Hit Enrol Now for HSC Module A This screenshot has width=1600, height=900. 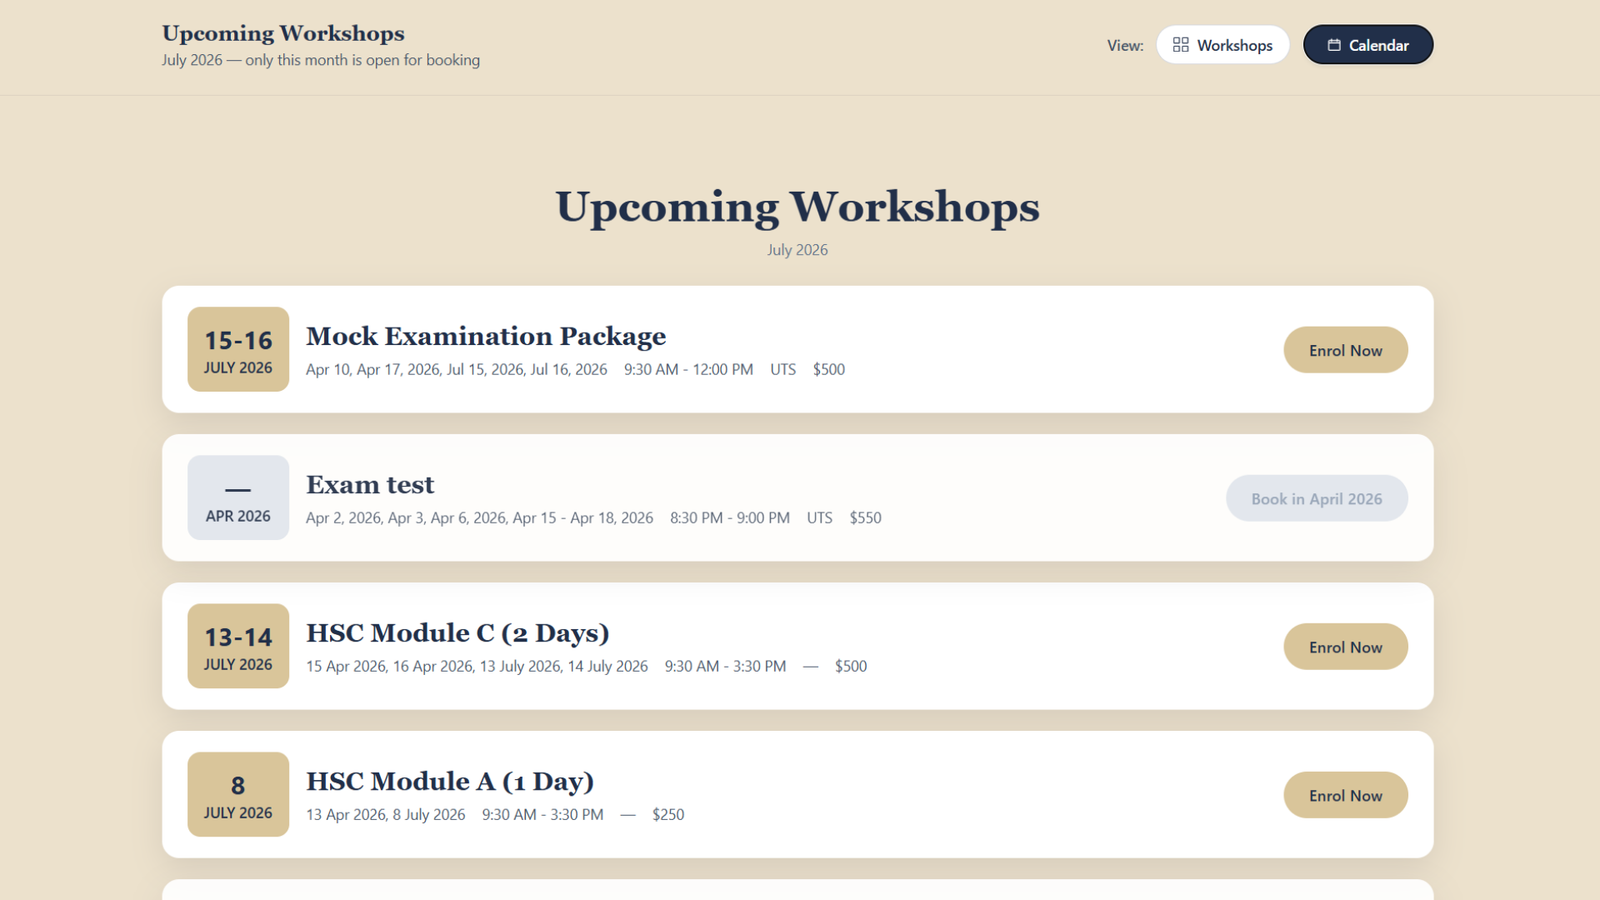(1345, 796)
